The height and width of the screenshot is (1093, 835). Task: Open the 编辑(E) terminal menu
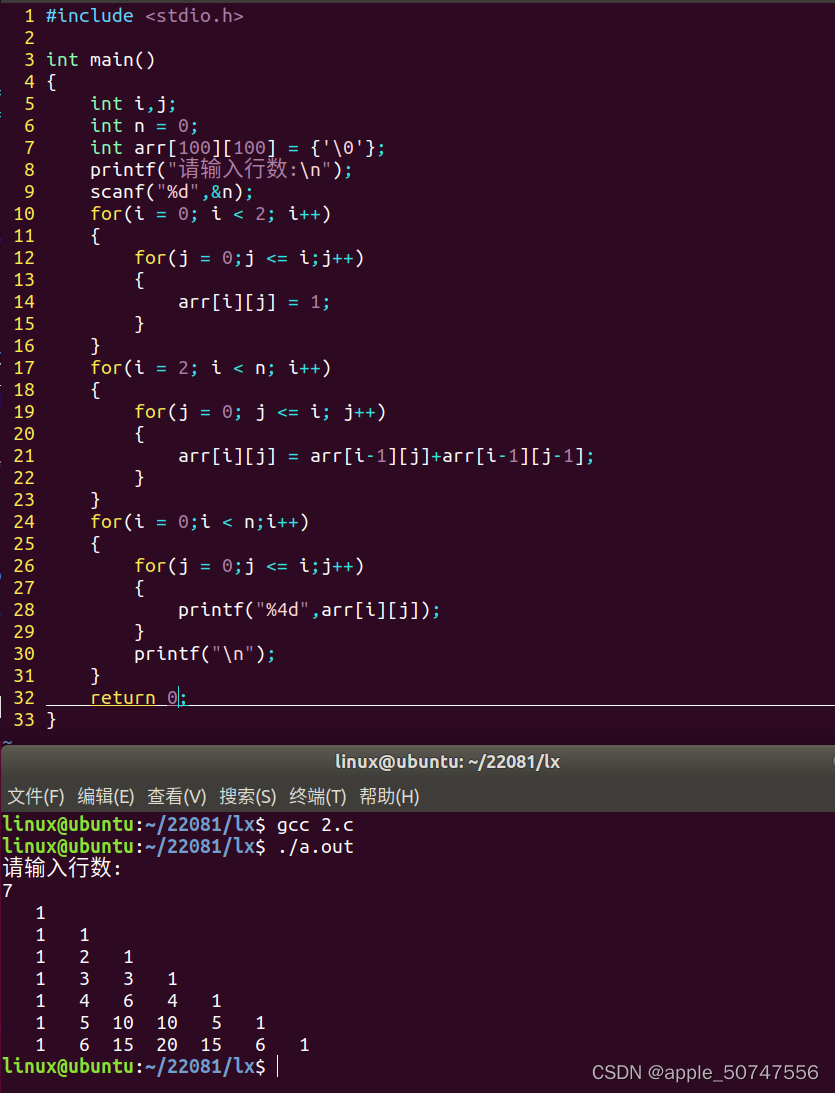tap(106, 796)
